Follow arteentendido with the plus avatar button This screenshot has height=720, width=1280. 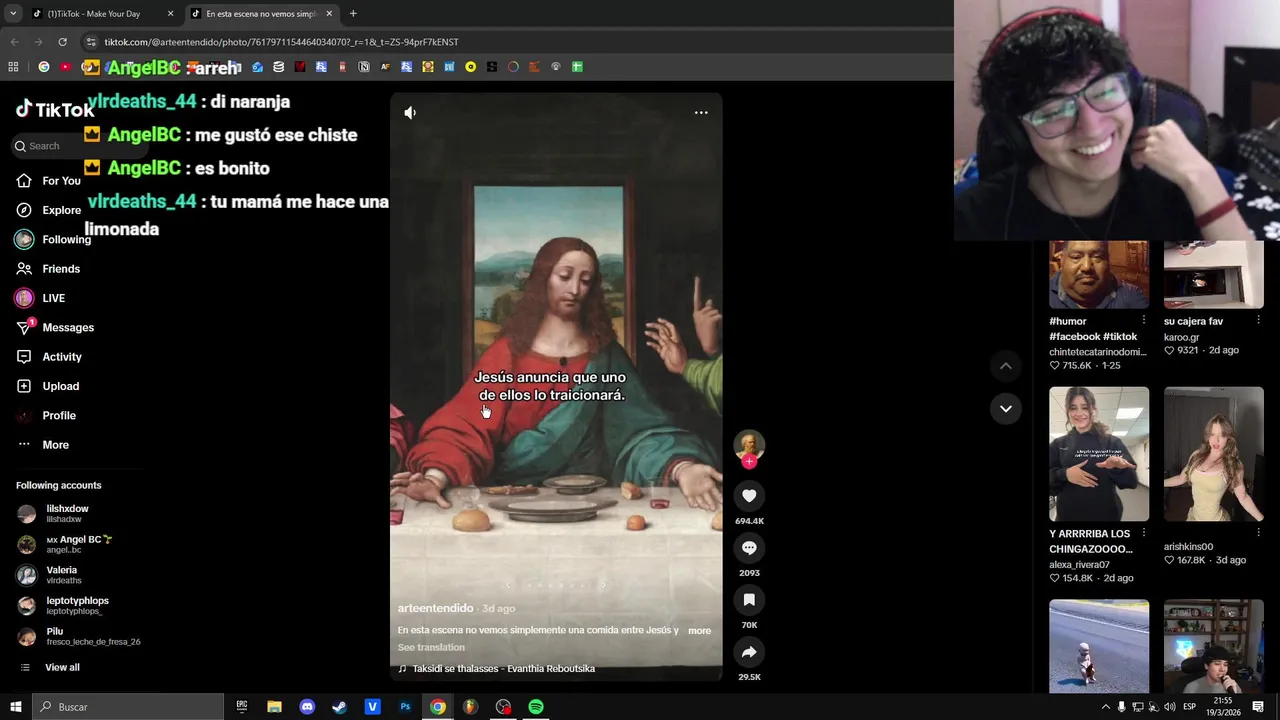coord(749,462)
